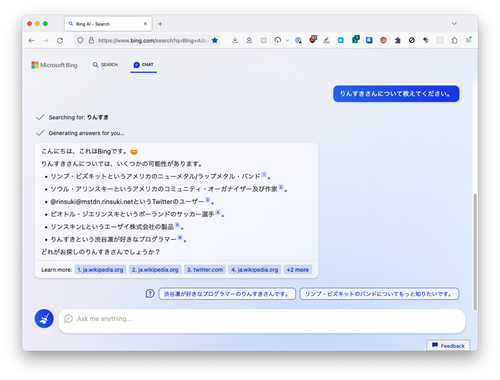This screenshot has height=380, width=500.
Task: Click the 'Ask me anything...' input box
Action: tap(262, 321)
